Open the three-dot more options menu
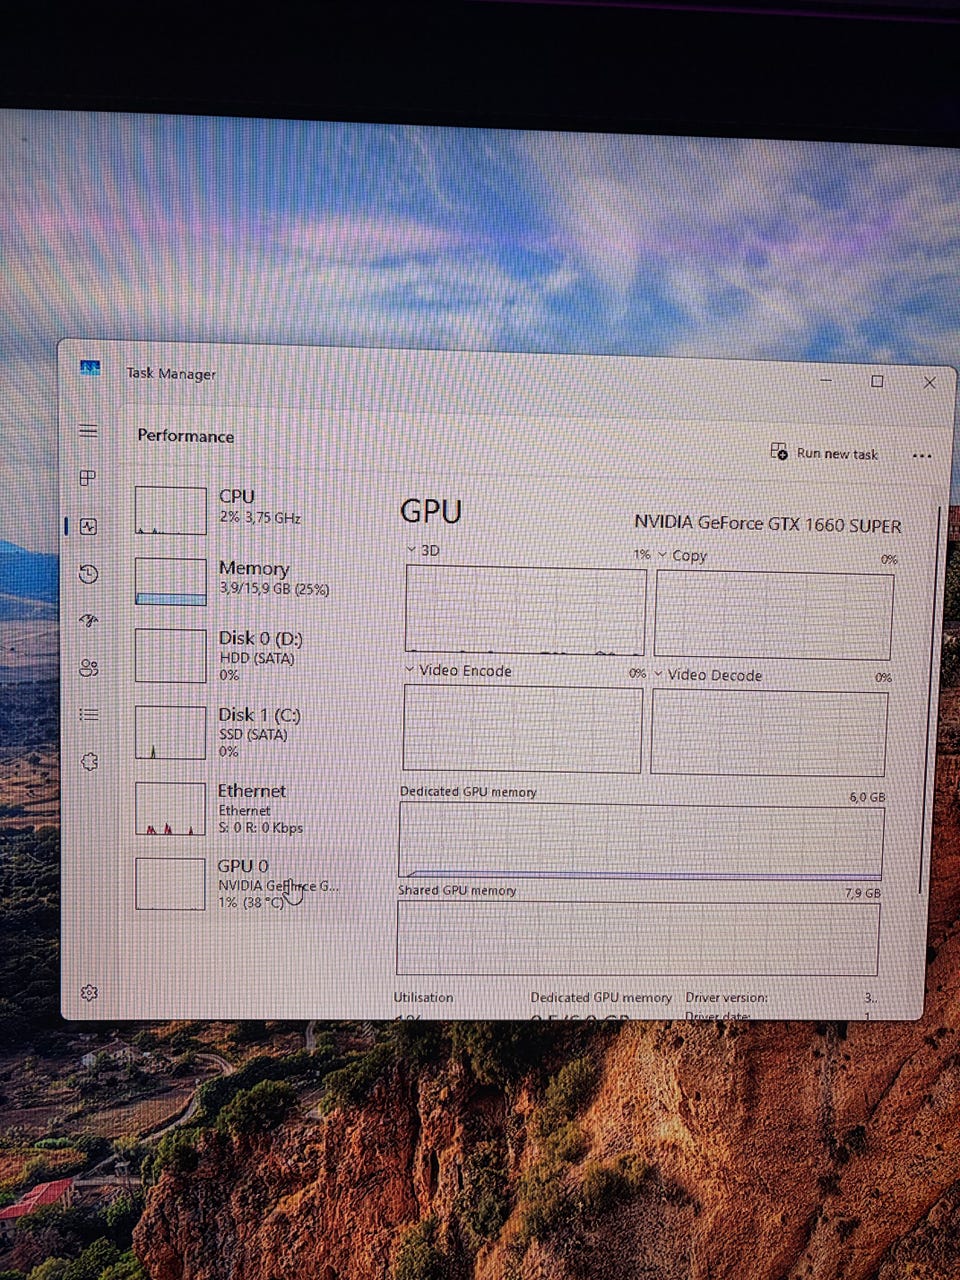Viewport: 960px width, 1280px height. 922,456
